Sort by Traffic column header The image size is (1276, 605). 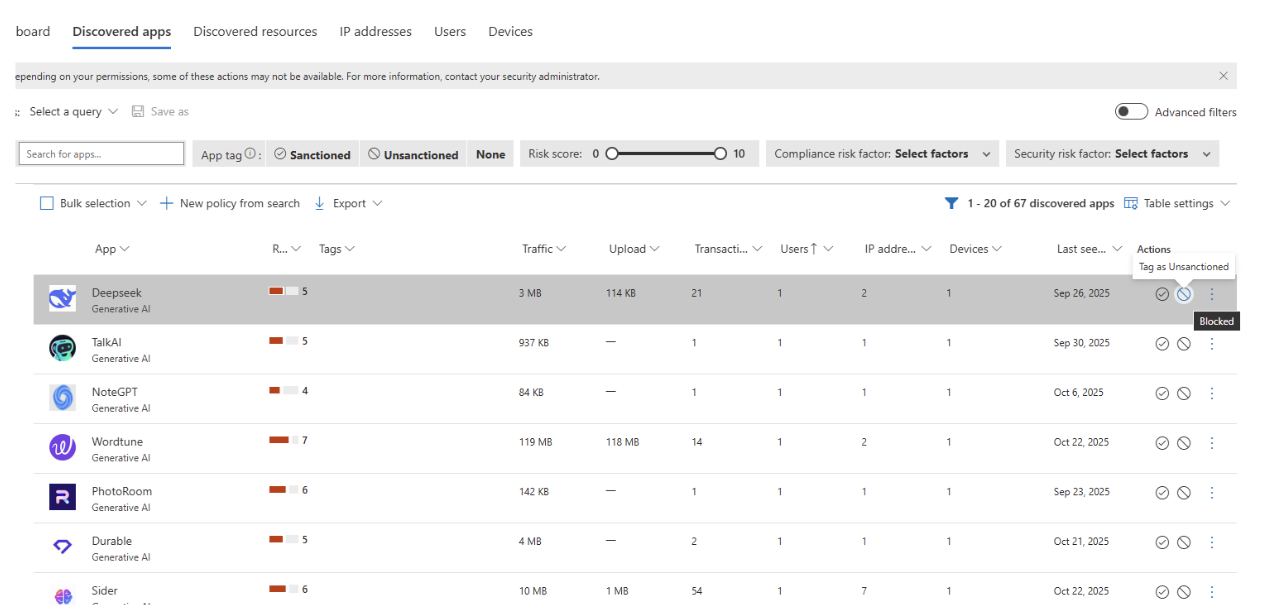[x=544, y=249]
